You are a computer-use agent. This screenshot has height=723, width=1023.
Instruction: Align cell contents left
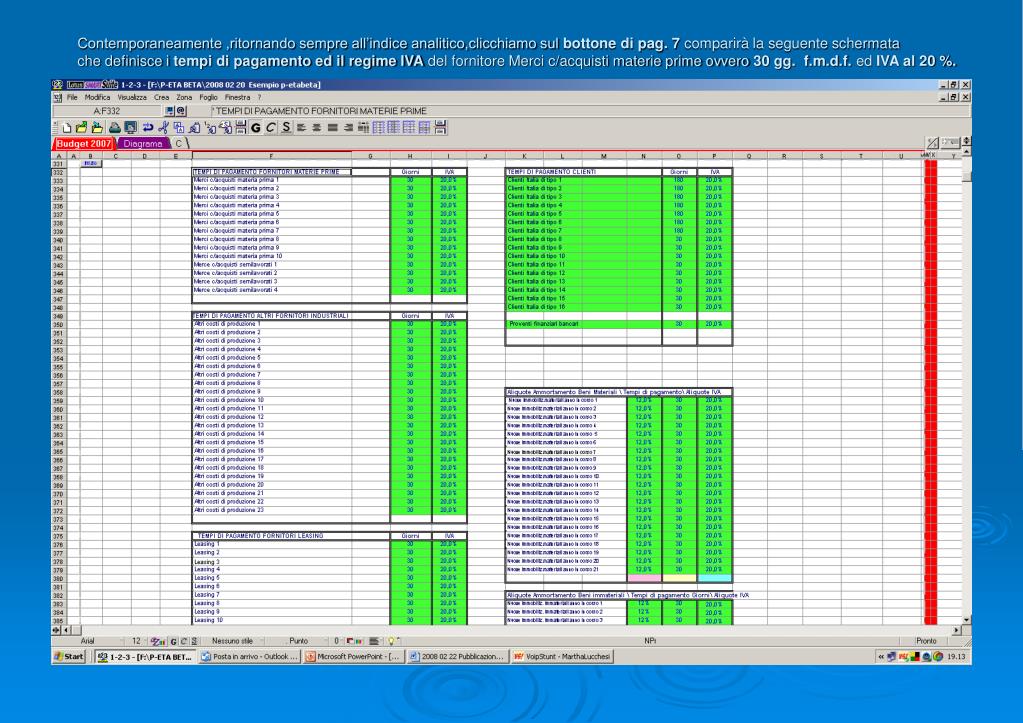tap(301, 128)
